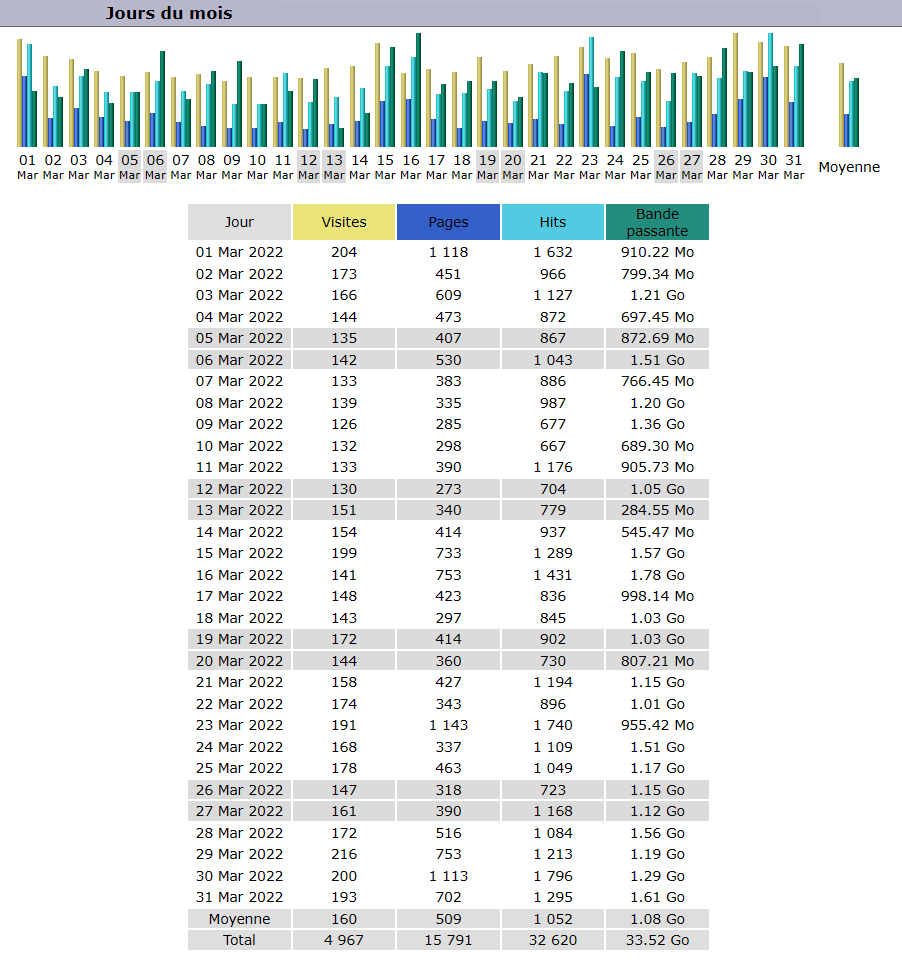Click pages value '1 143' for 23 Mar
Viewport: 902px width, 962px height.
pyautogui.click(x=448, y=725)
